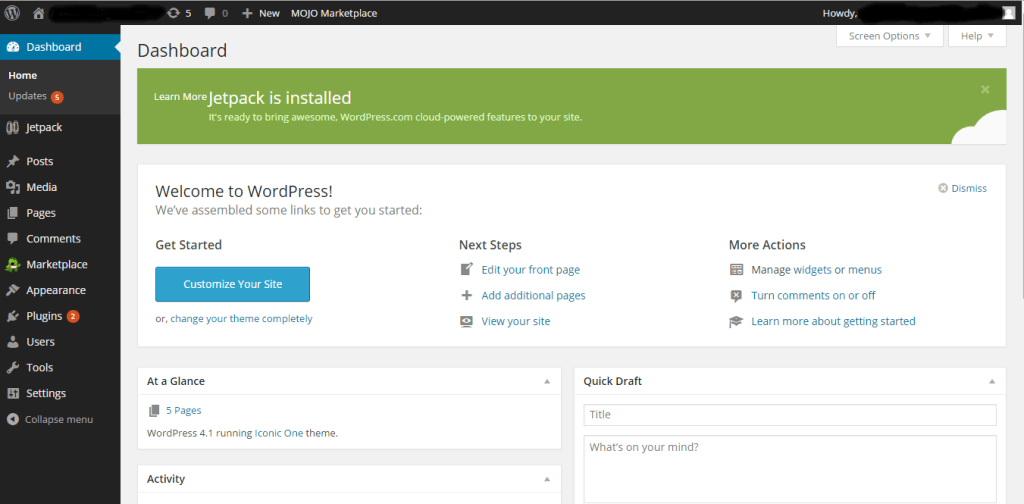Click plus icon beside Add additional pages
Screen dimensions: 1024x504
[466, 295]
